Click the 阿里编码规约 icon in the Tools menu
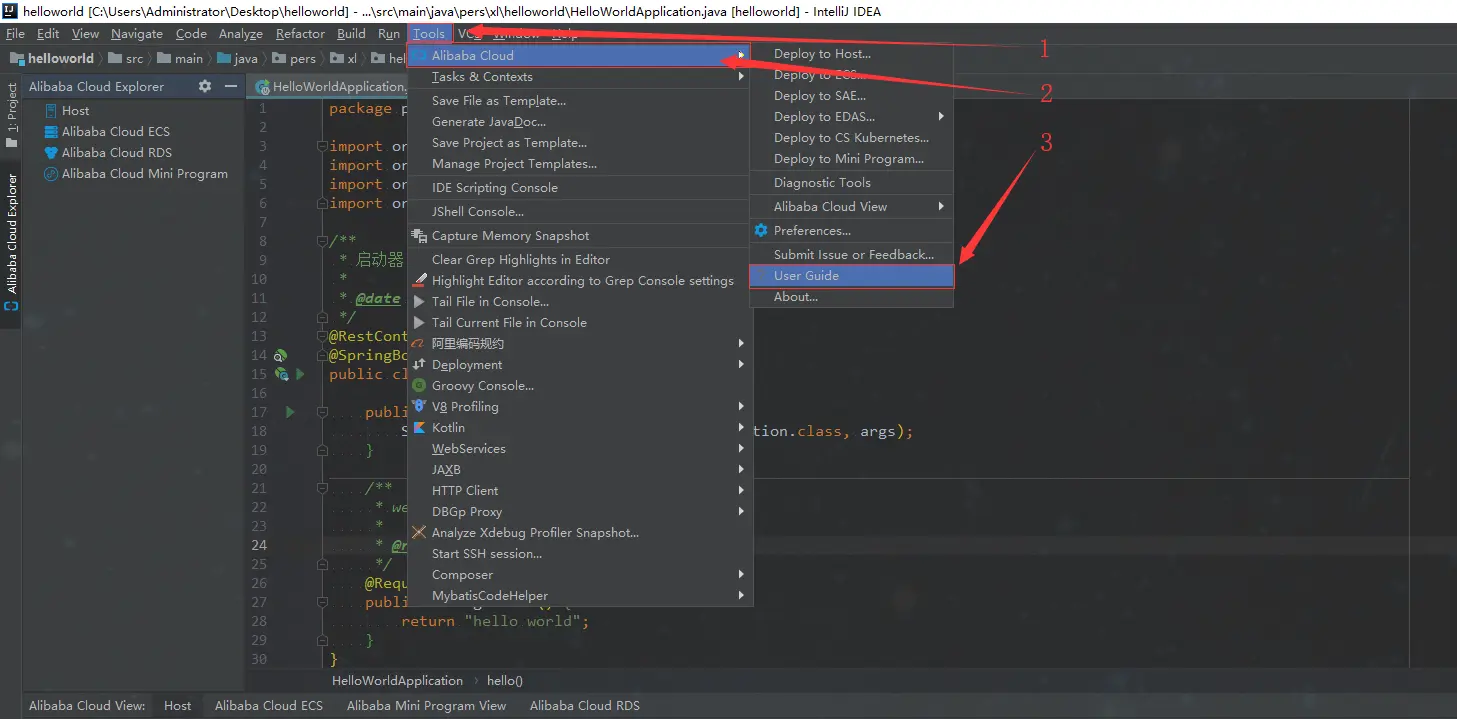 pyautogui.click(x=420, y=343)
